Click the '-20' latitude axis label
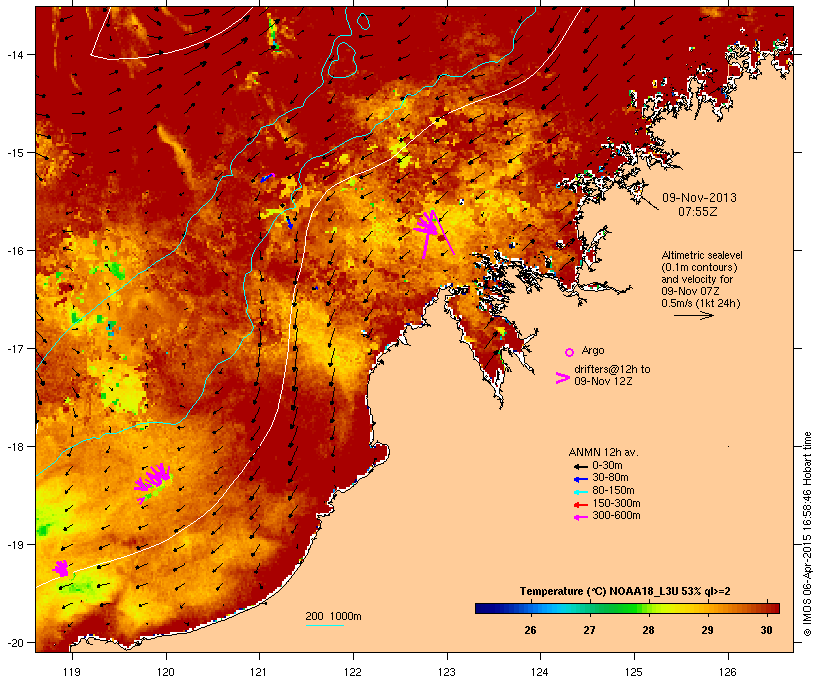Image resolution: width=820 pixels, height=680 pixels. 14,643
